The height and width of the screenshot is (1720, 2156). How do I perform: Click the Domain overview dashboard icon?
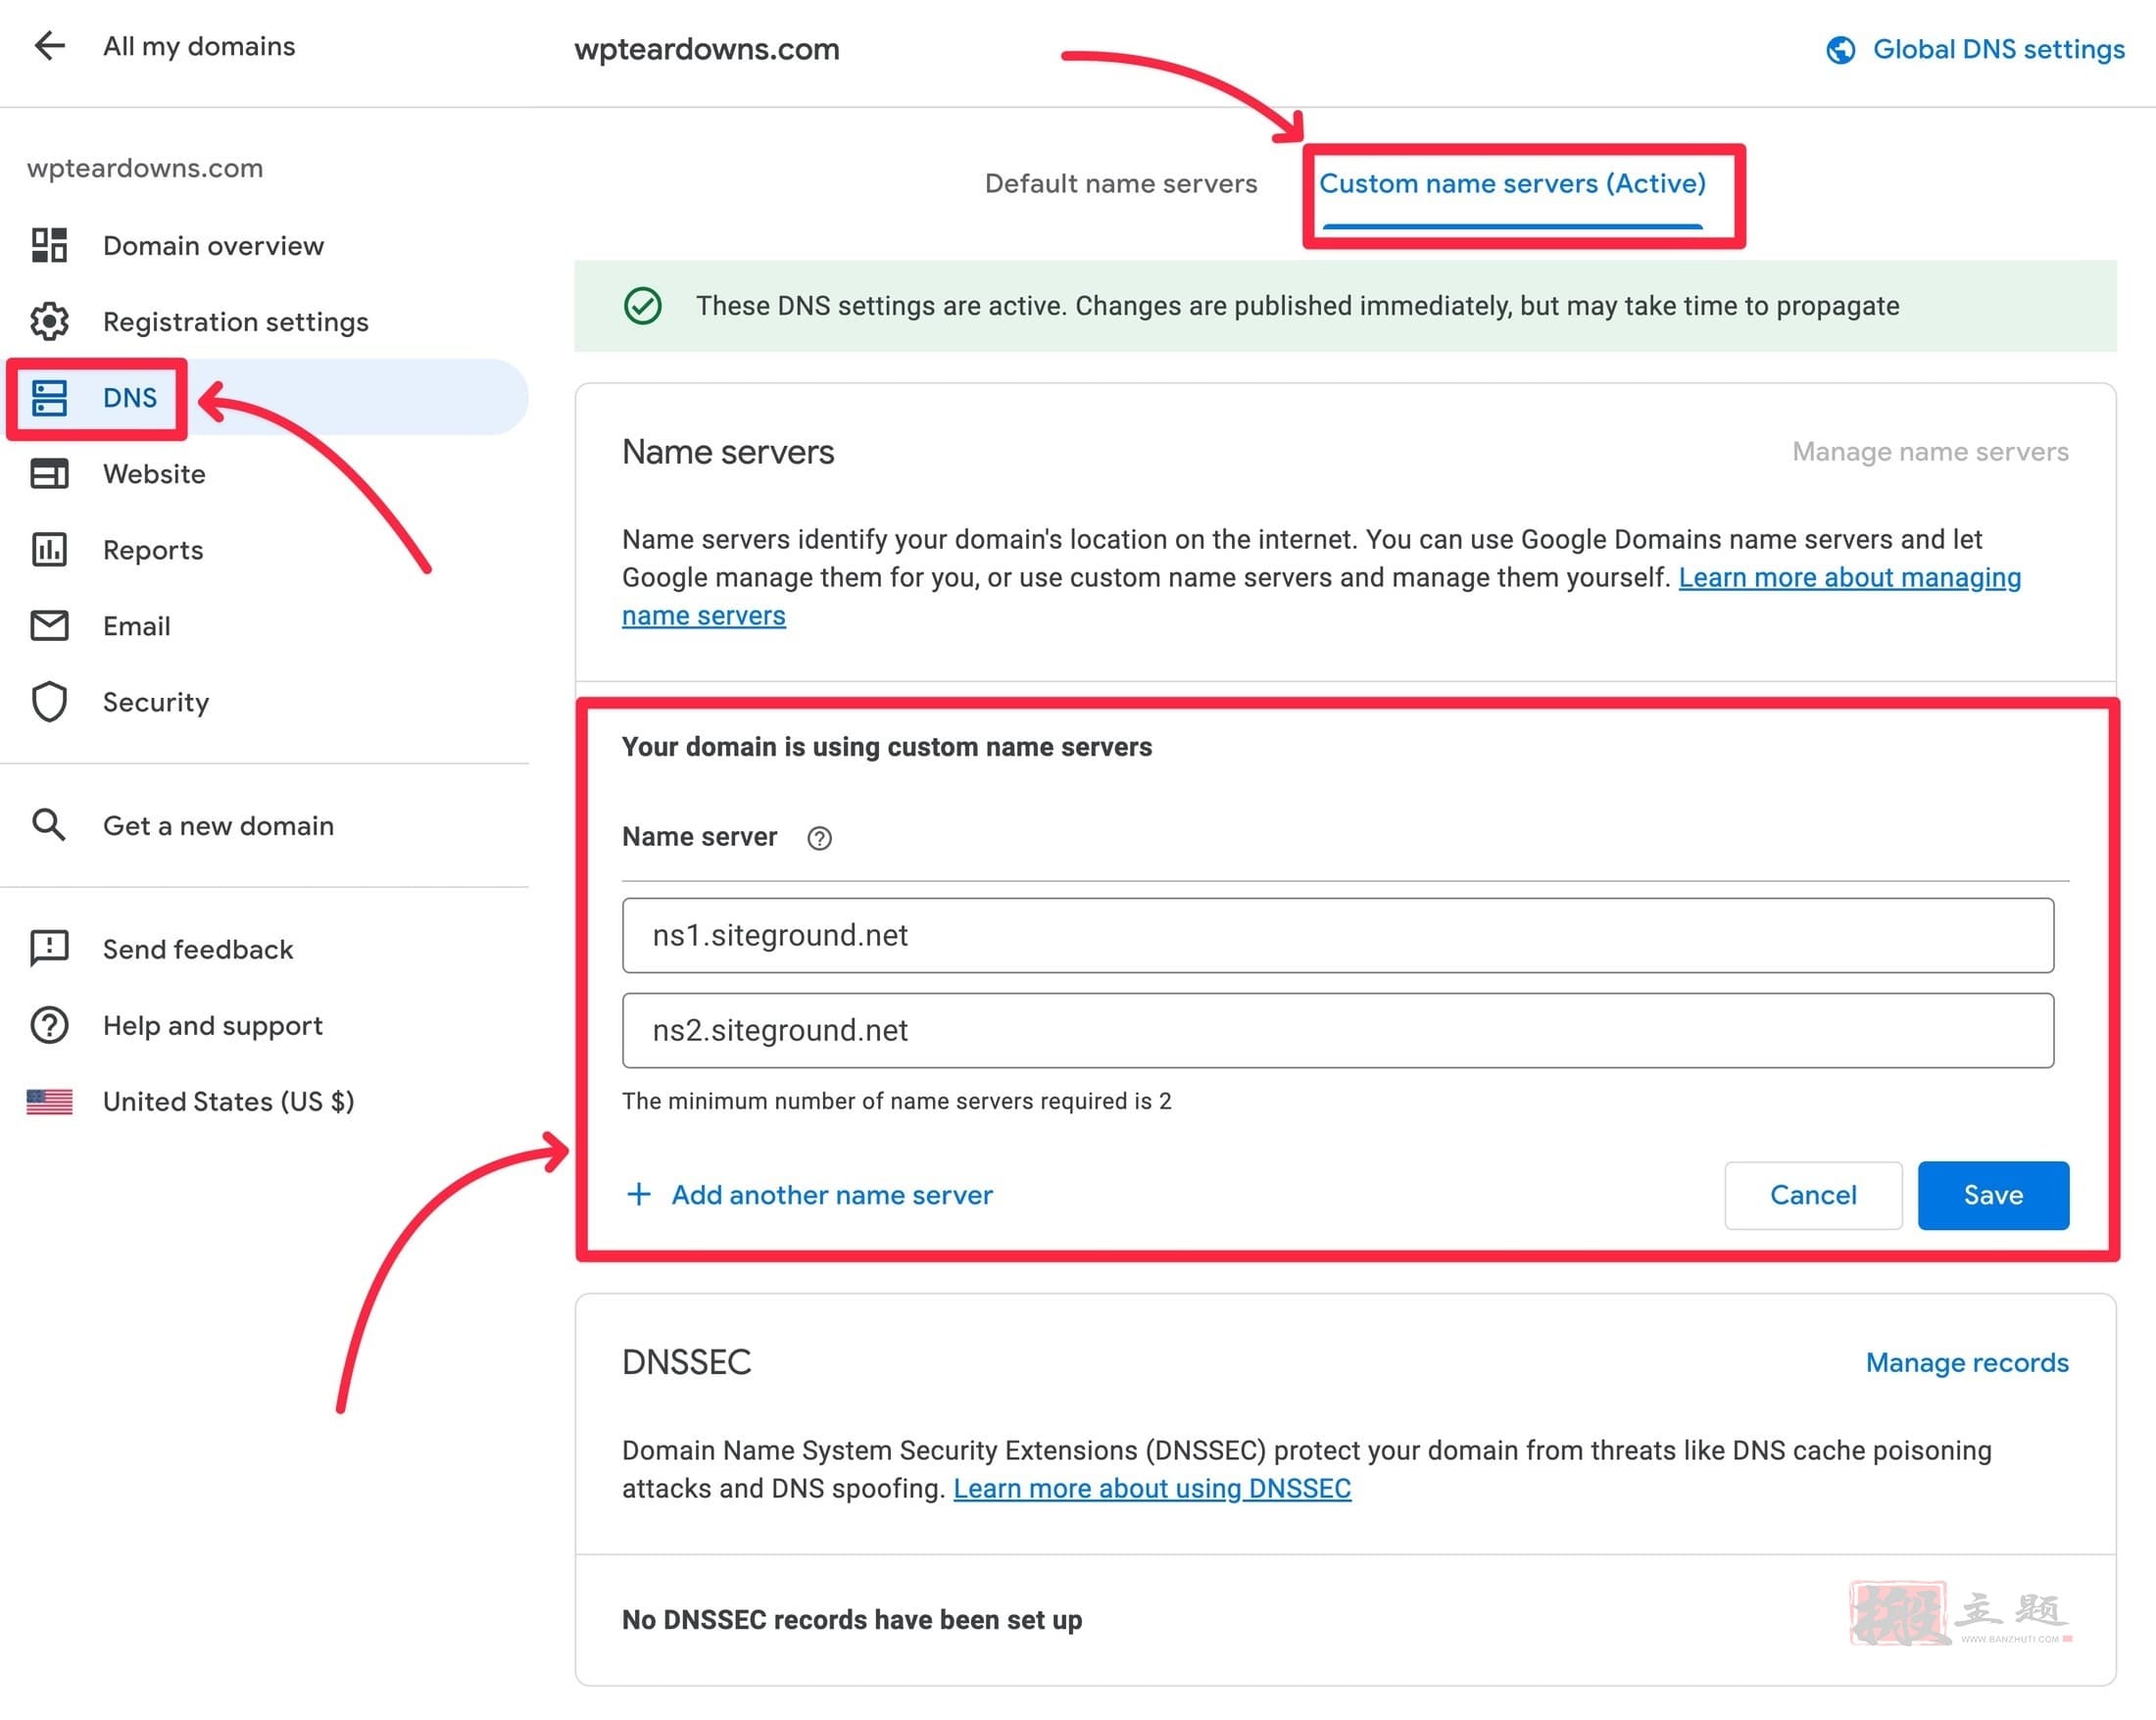(x=49, y=245)
